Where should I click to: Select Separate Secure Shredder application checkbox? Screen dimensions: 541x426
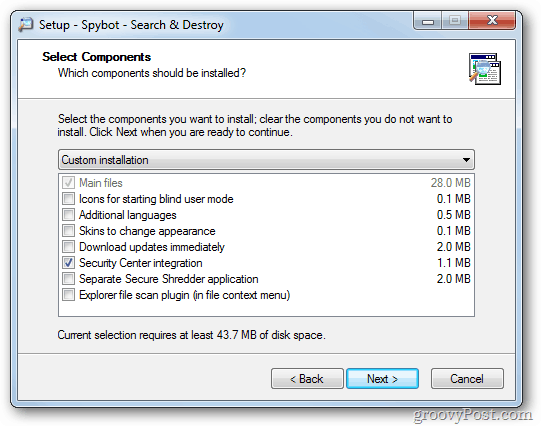click(x=68, y=279)
